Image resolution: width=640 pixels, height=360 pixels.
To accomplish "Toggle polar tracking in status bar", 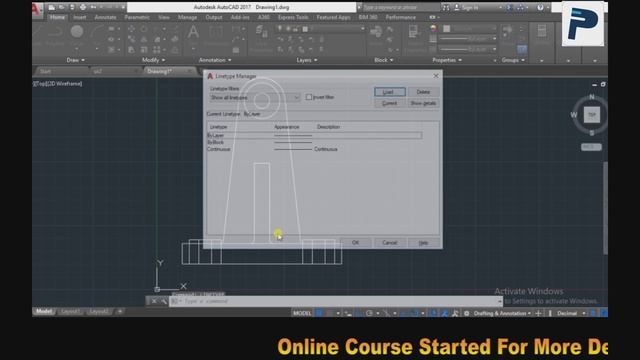I will [x=369, y=313].
